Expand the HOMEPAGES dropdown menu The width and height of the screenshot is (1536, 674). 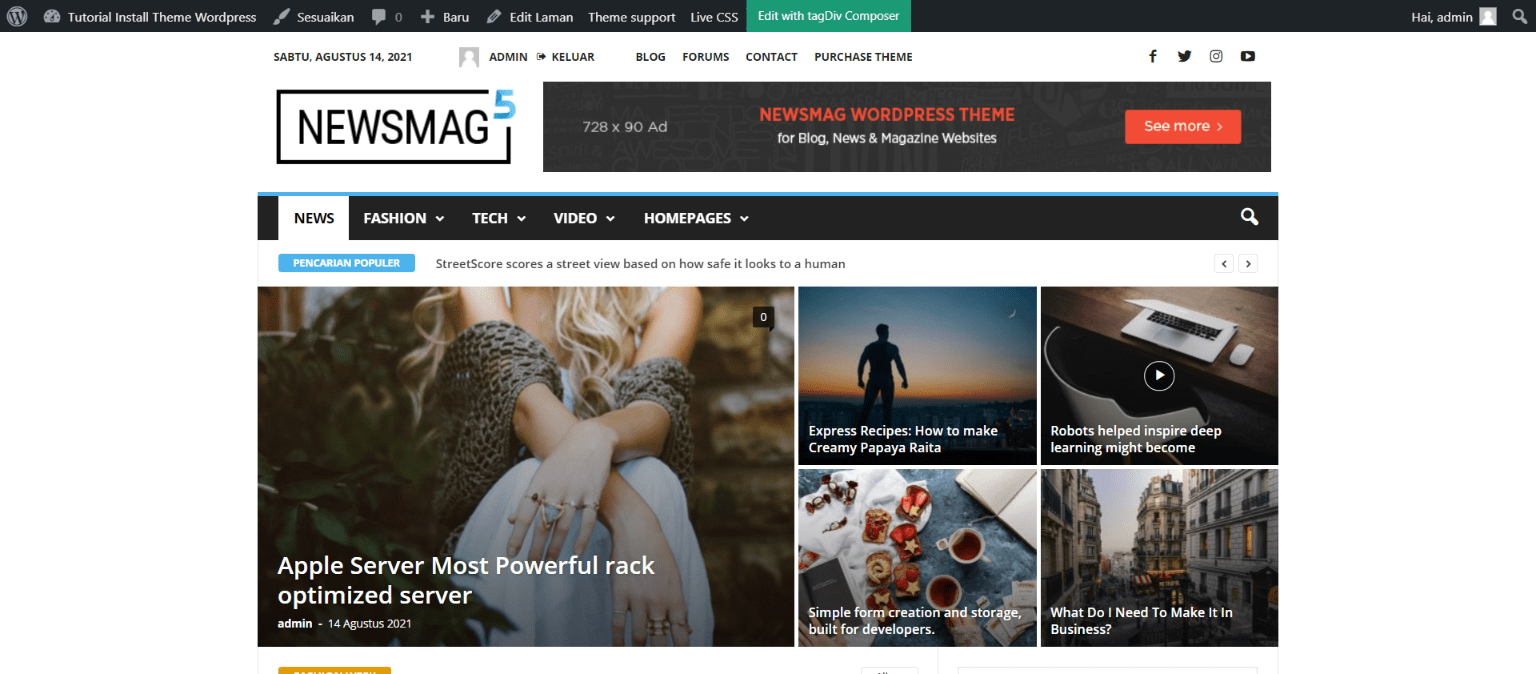coord(695,217)
